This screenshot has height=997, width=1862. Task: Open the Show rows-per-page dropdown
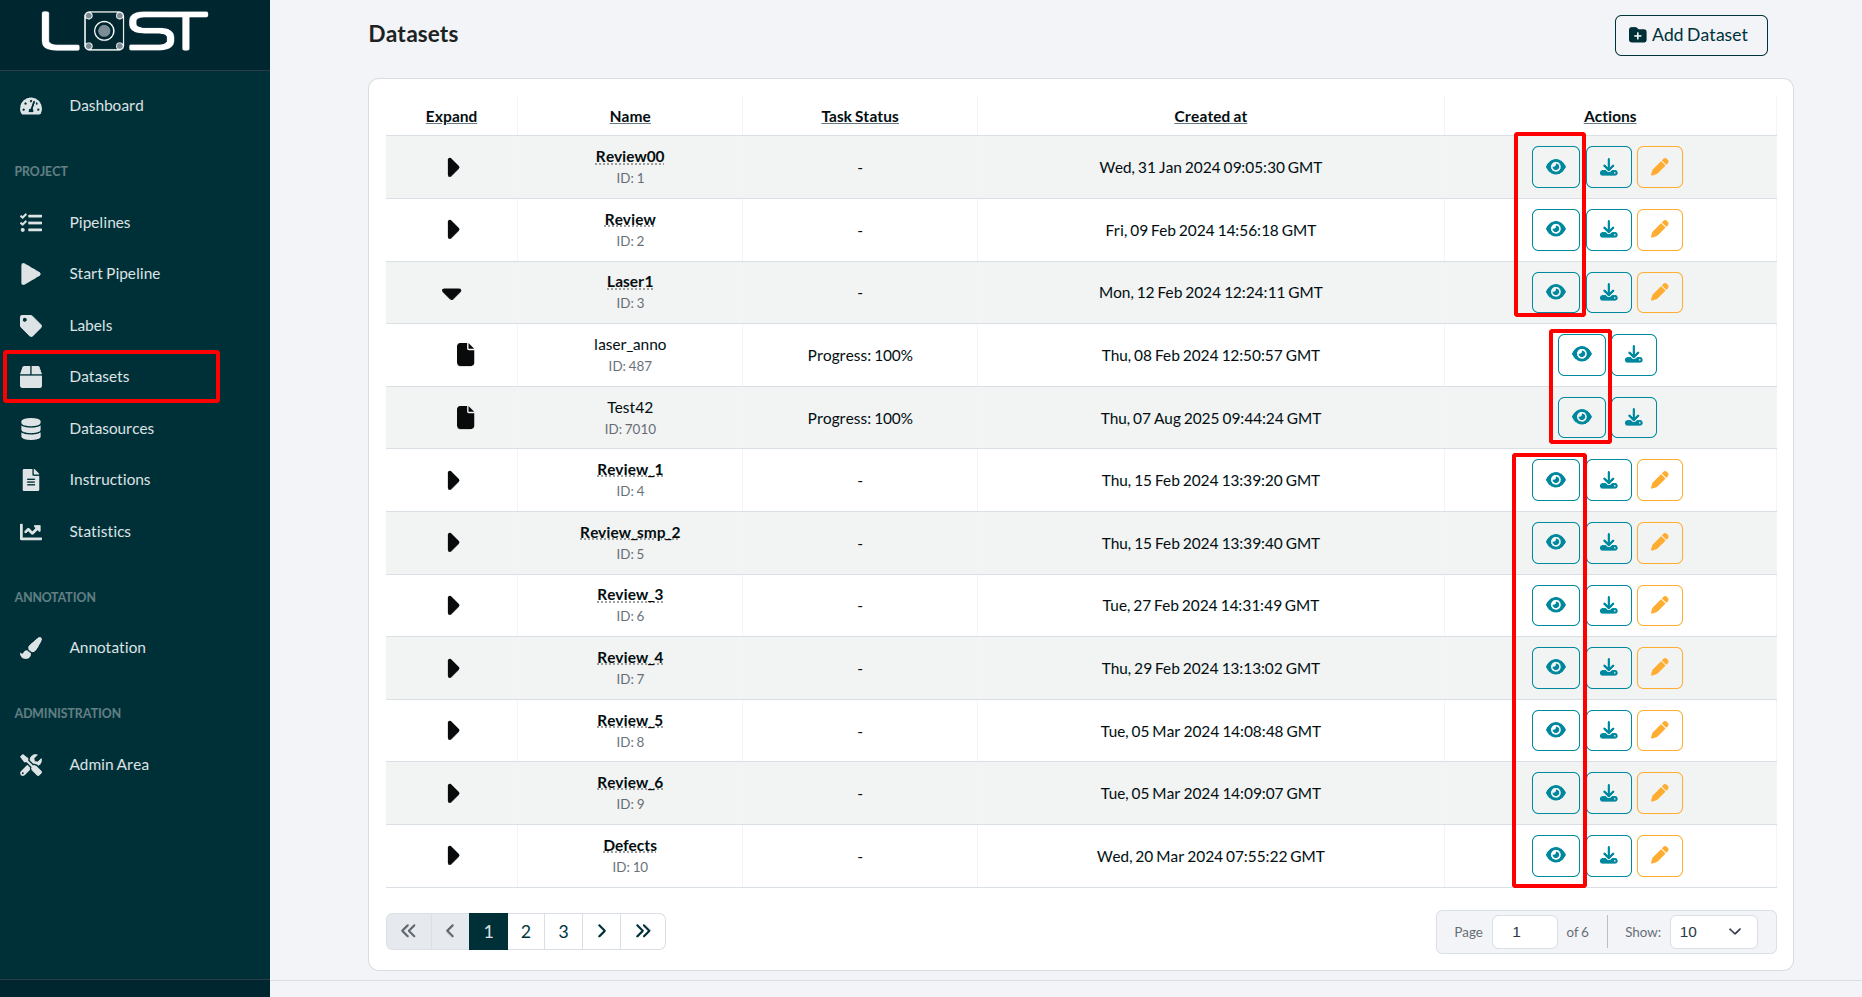coord(1712,932)
